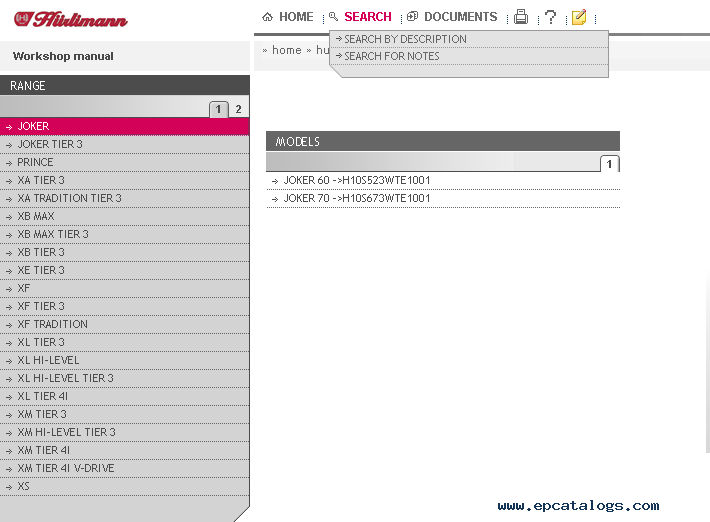Select the XF TRADITION range

coord(125,325)
